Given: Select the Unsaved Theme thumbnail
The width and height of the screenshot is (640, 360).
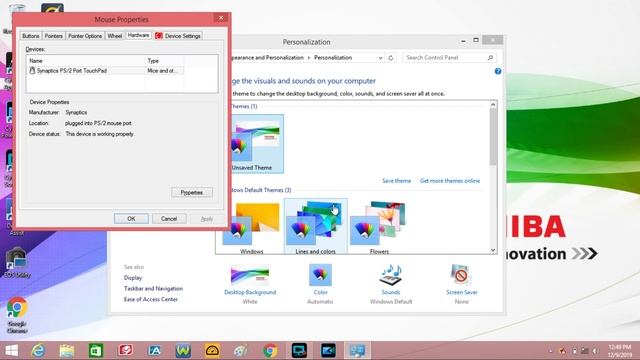Looking at the screenshot, I should [257, 144].
